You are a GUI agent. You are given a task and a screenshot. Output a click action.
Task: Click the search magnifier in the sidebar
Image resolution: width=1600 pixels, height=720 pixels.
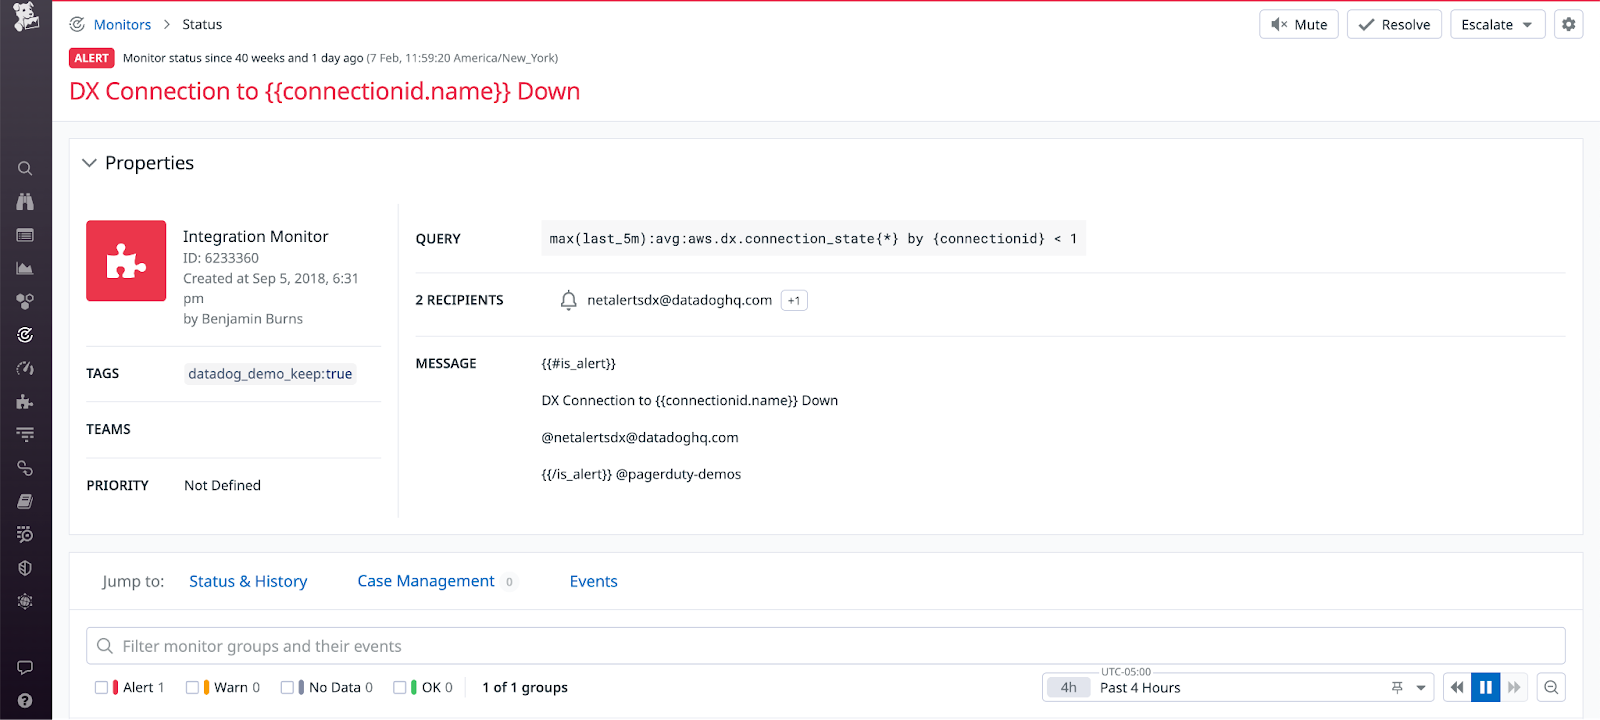click(25, 169)
